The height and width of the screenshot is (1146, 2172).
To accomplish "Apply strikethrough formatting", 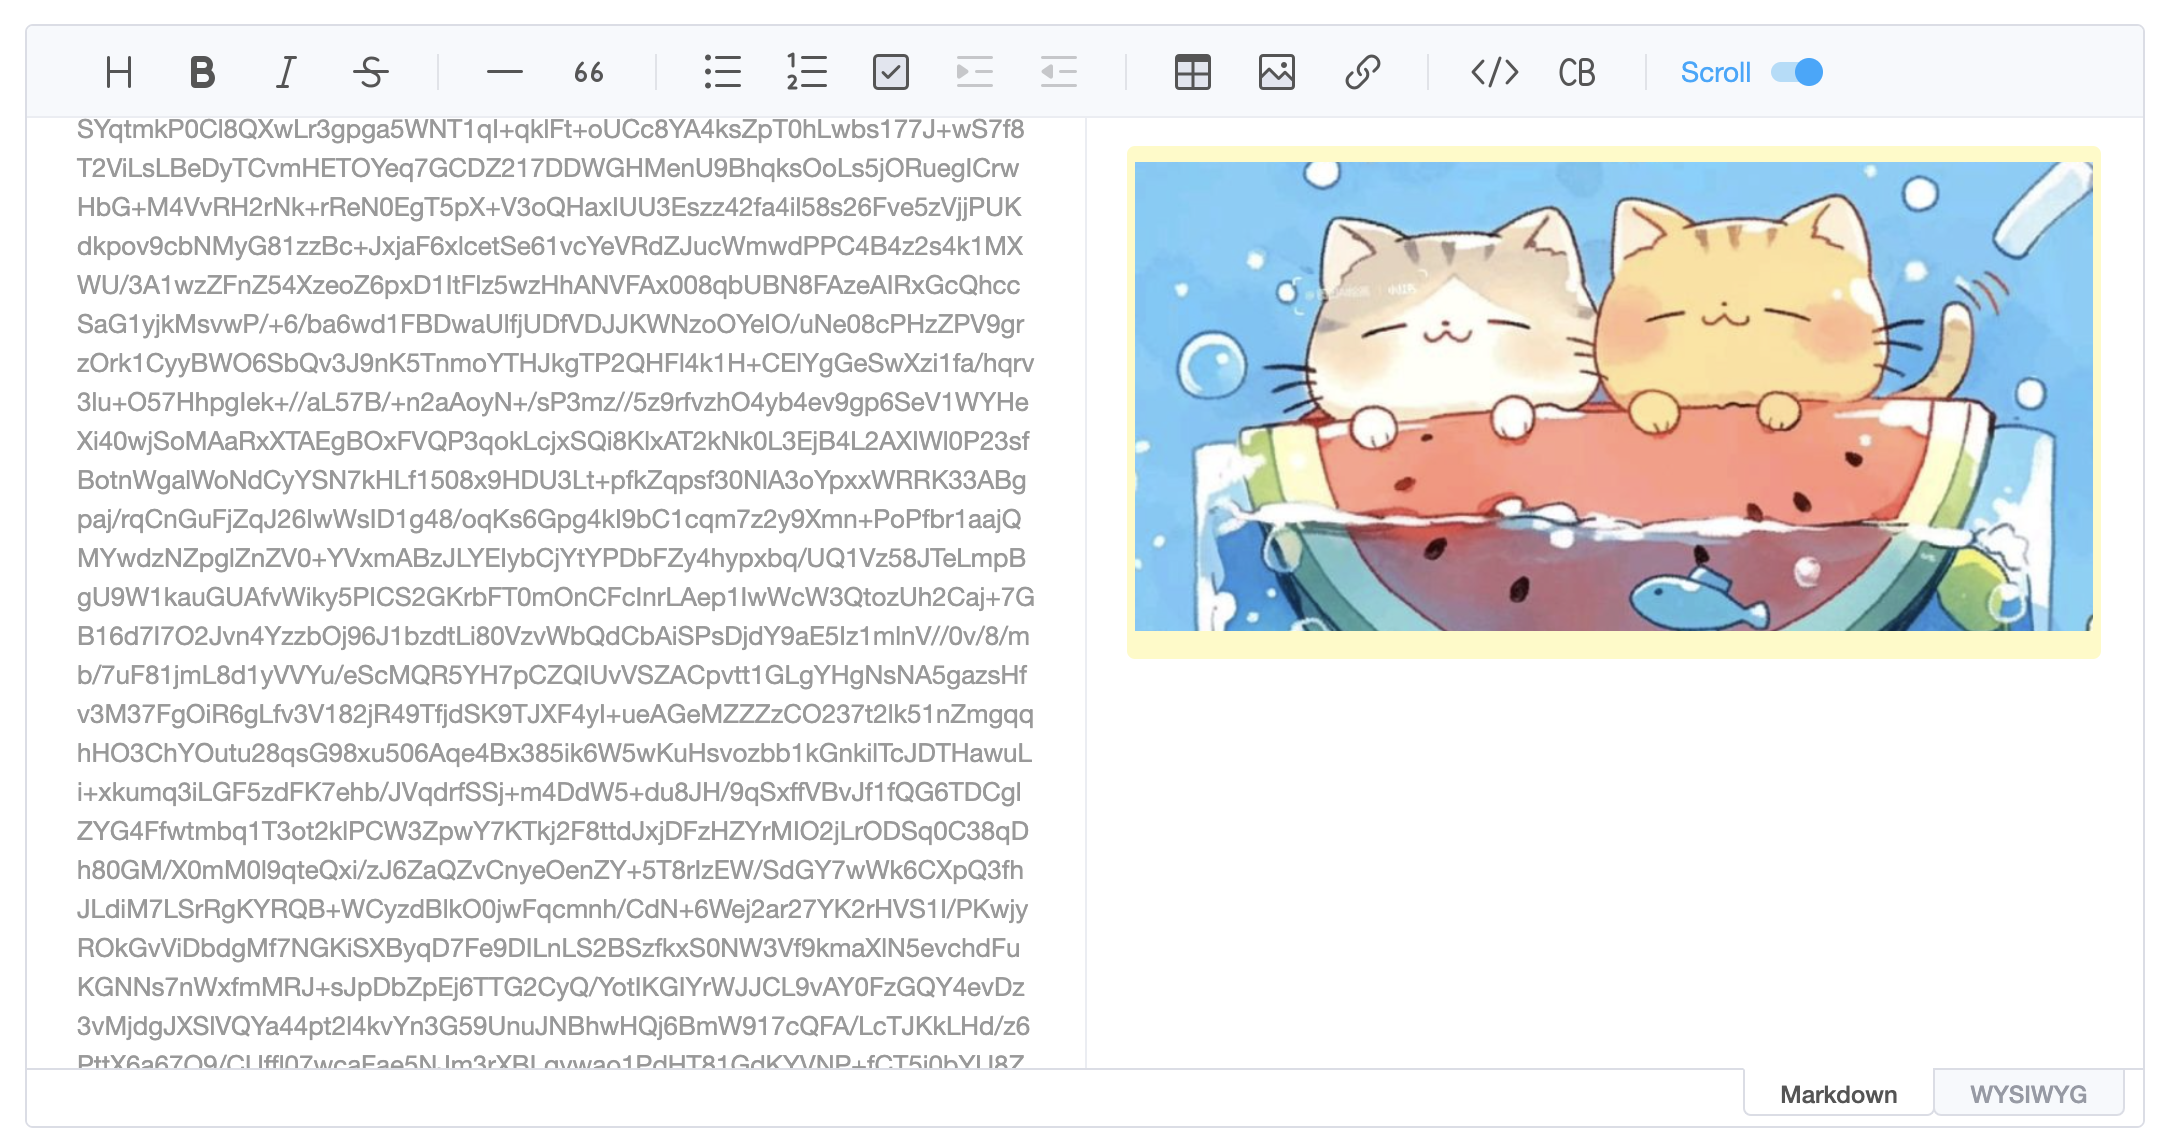I will point(371,72).
